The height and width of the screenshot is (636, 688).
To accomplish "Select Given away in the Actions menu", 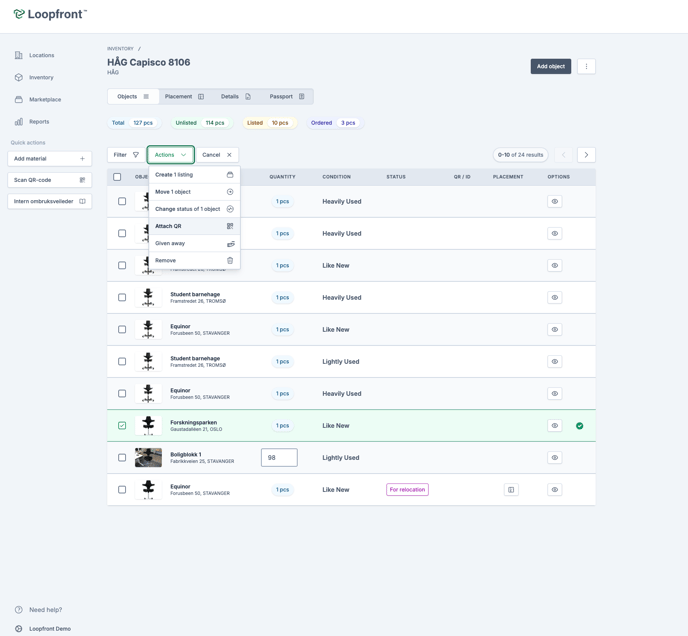I will click(x=194, y=243).
